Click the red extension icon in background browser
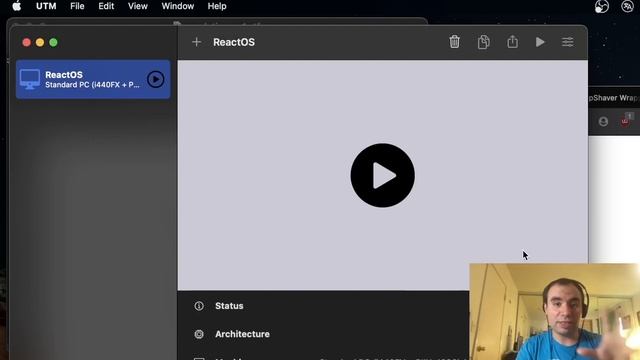Screen dimensions: 640x360 pyautogui.click(x=626, y=120)
